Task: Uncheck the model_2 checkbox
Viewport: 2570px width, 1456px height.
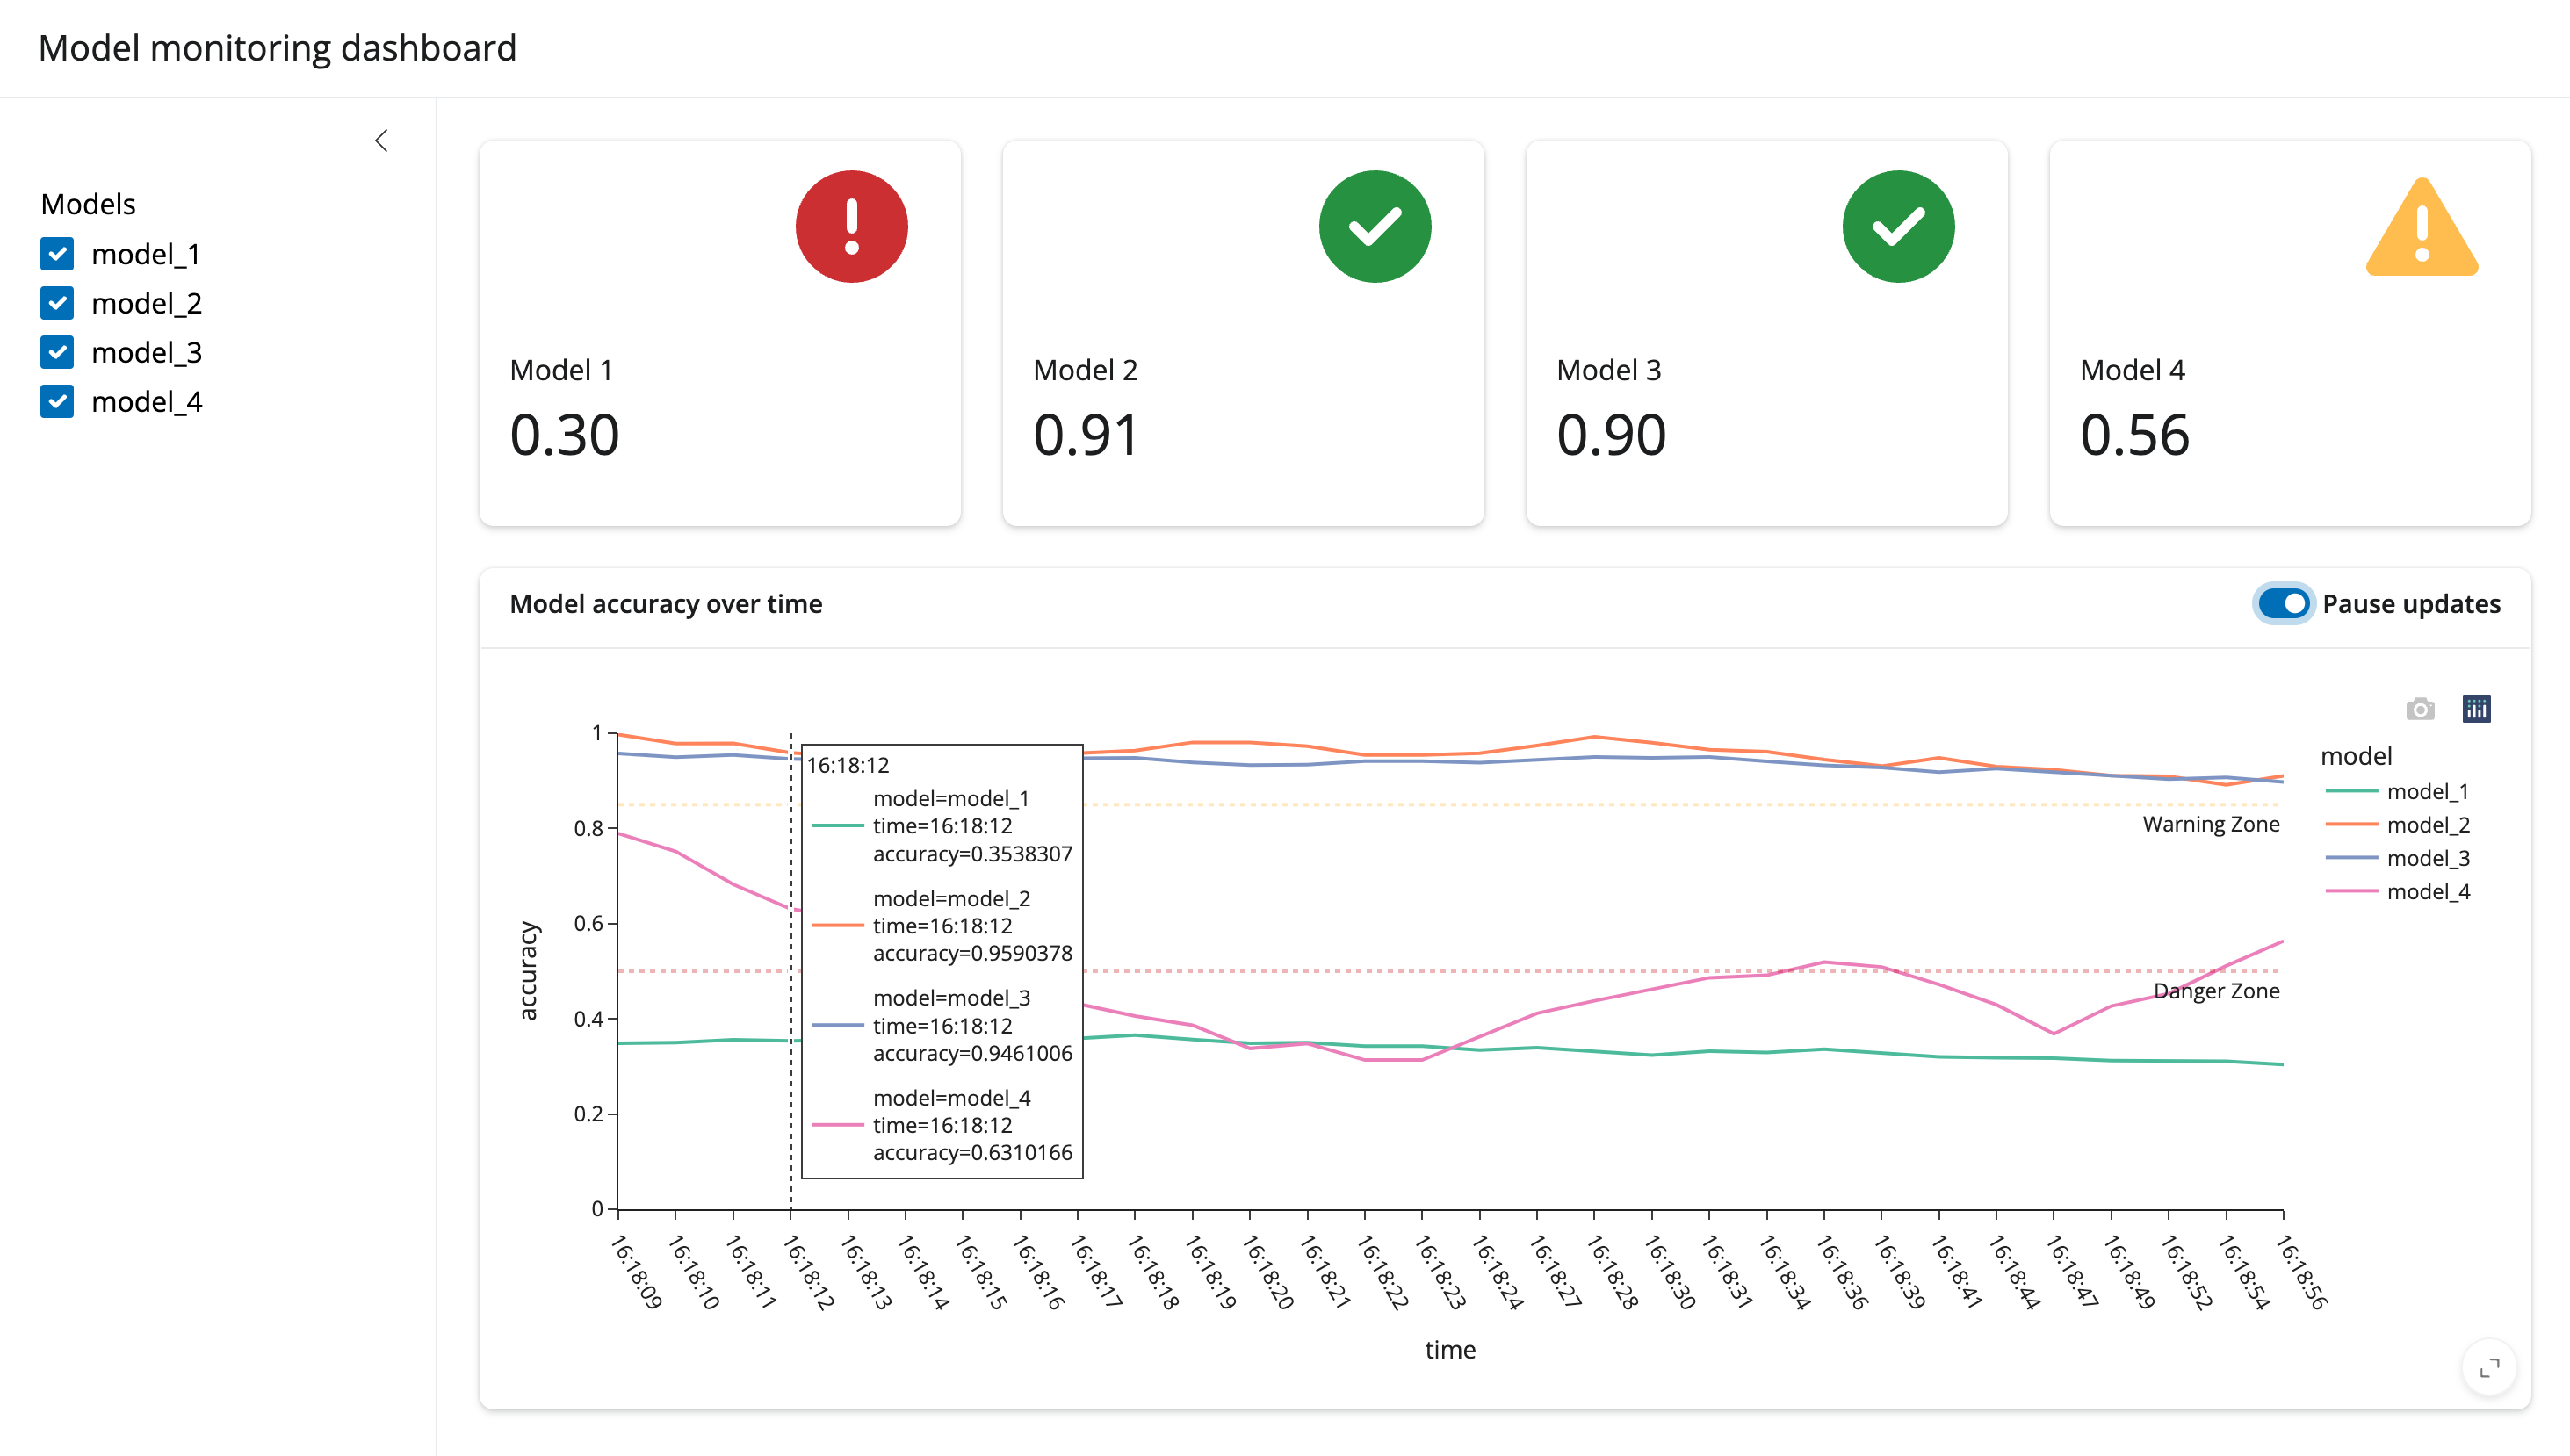Action: [57, 303]
